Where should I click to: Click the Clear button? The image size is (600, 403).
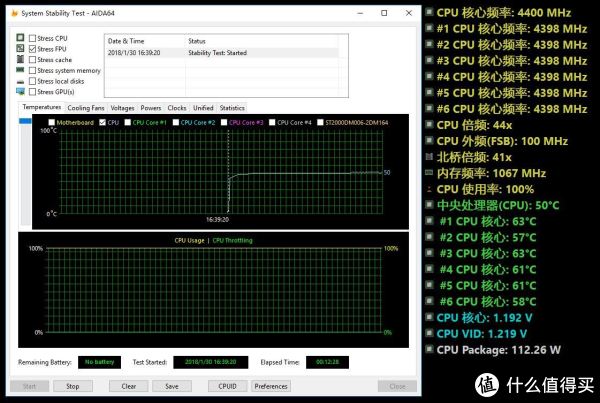coord(129,386)
